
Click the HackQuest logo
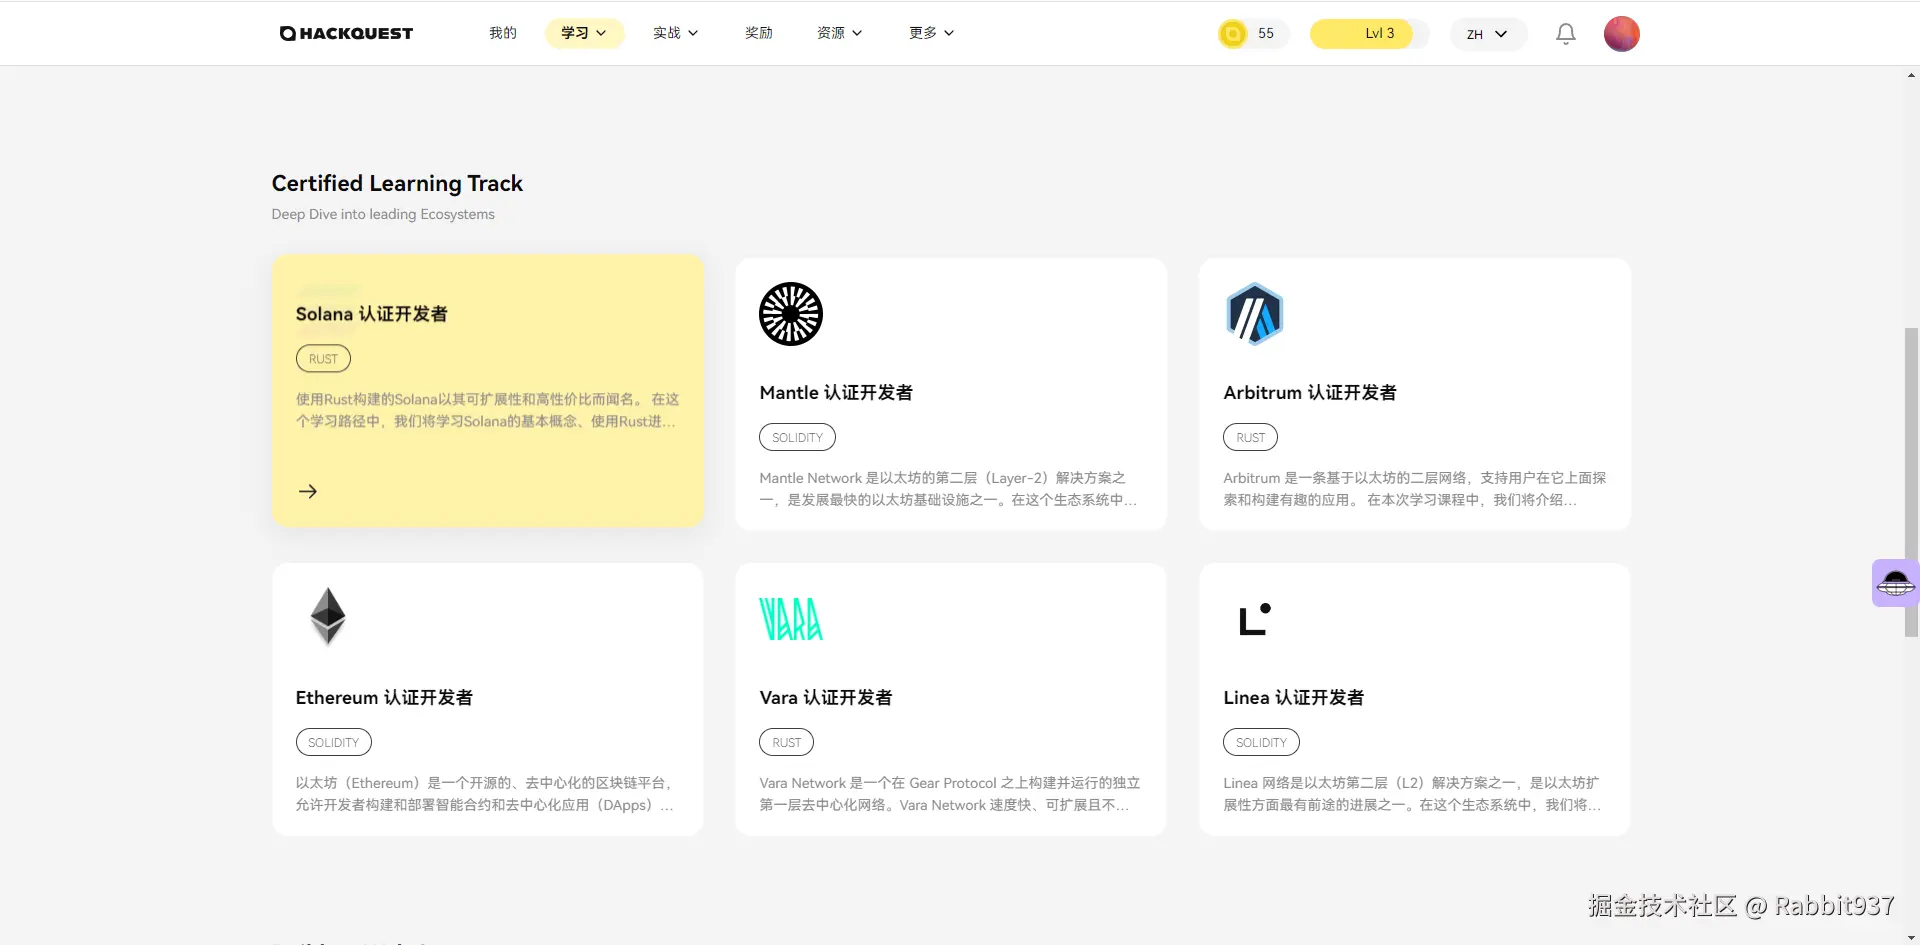345,33
